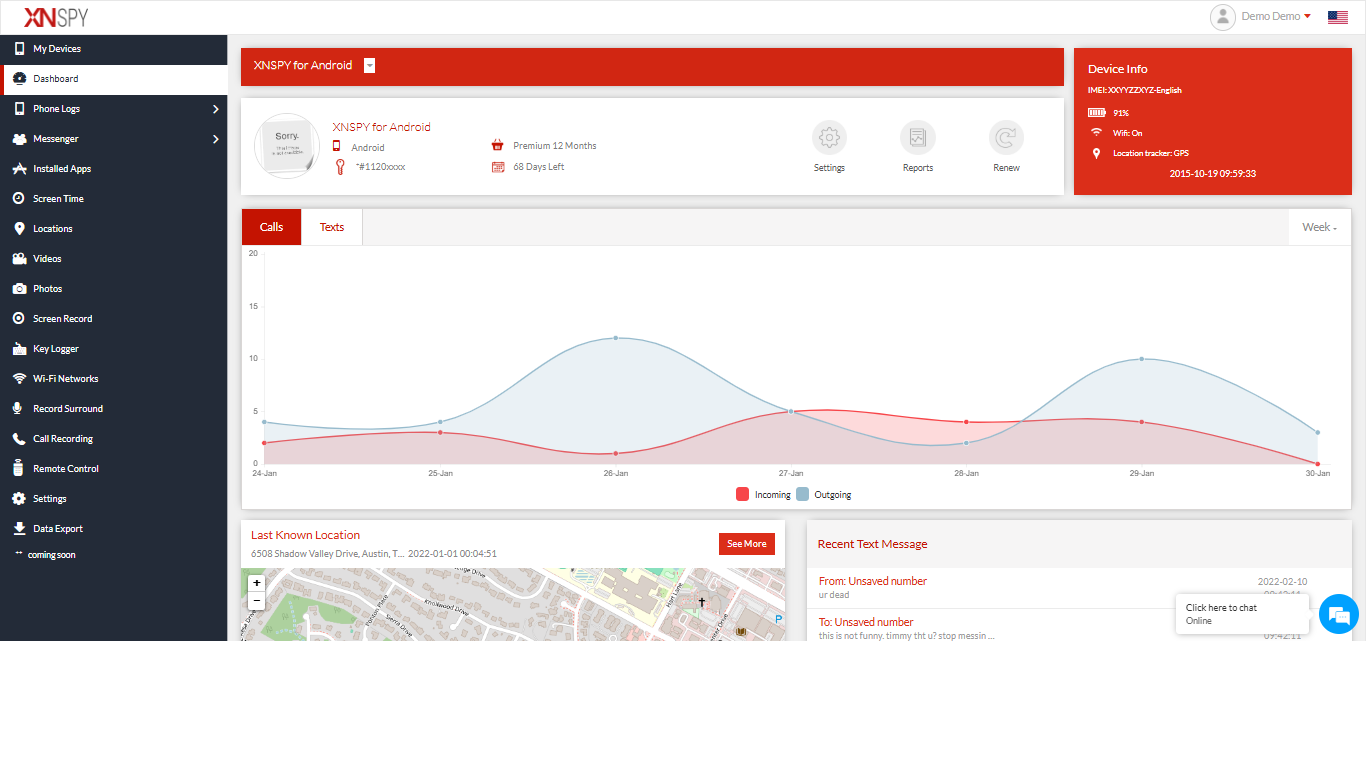Click the Wi-Fi Networks icon

[19, 379]
